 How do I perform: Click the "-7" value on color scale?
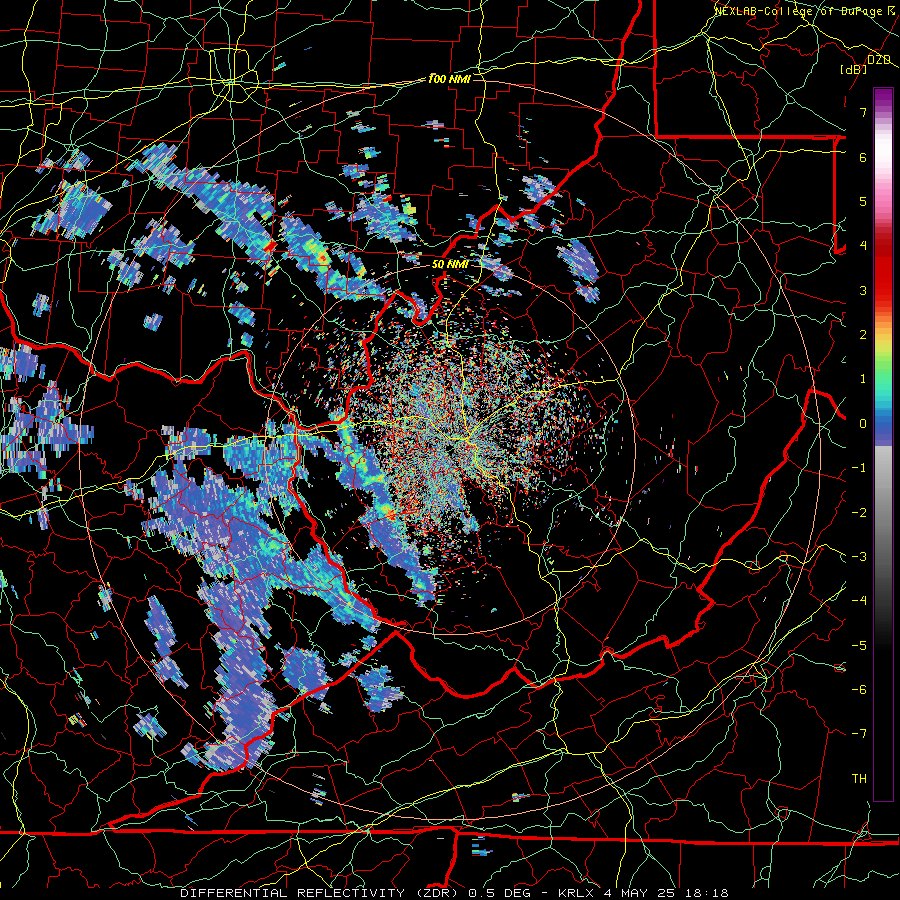[859, 734]
